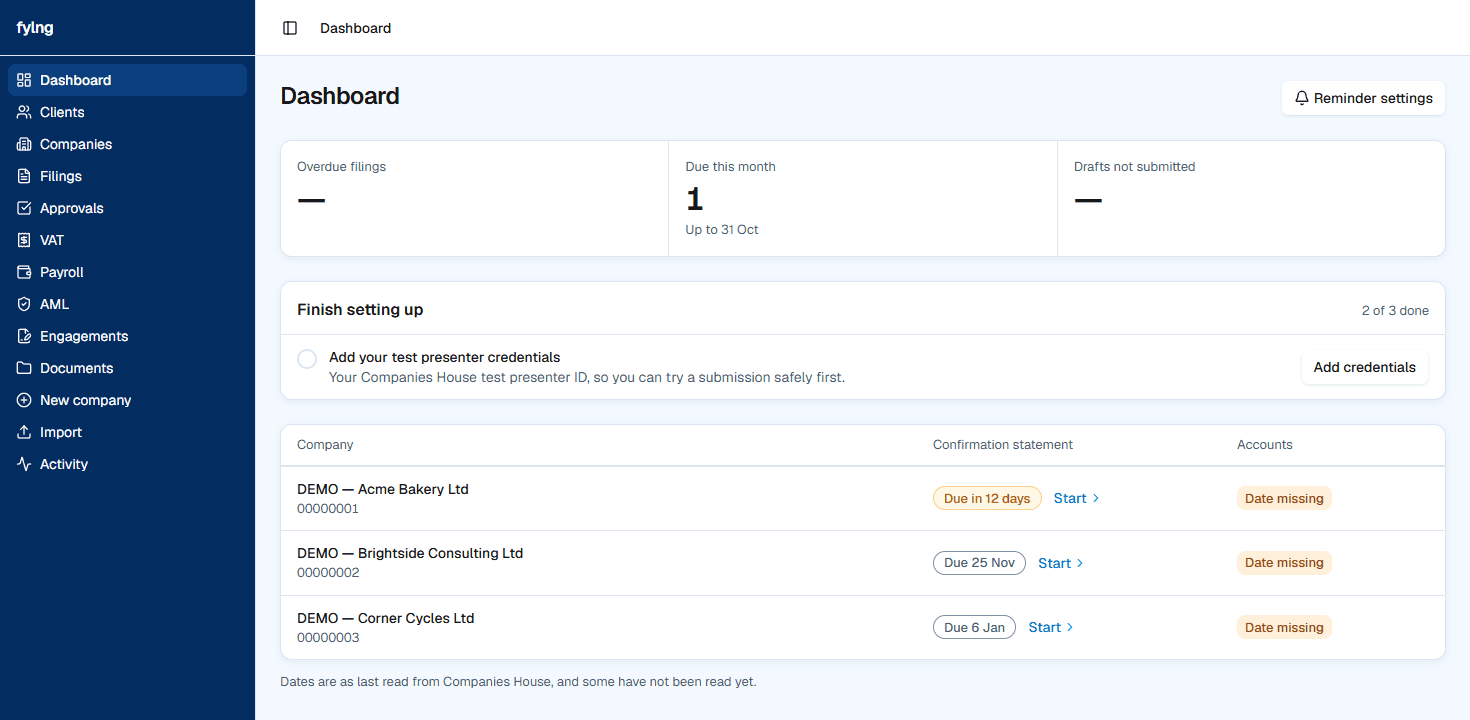Click Date missing badge for Acme Bakery
Image resolution: width=1470 pixels, height=720 pixels.
tap(1284, 498)
